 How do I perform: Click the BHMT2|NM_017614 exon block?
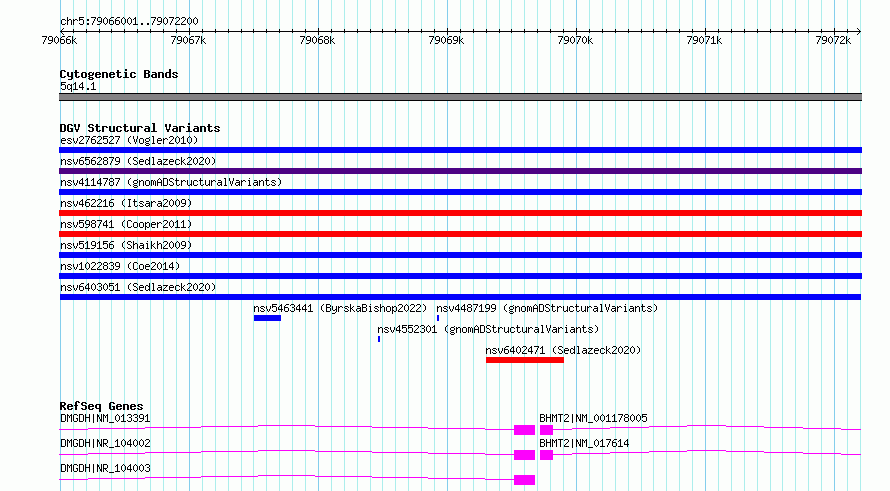(x=546, y=455)
